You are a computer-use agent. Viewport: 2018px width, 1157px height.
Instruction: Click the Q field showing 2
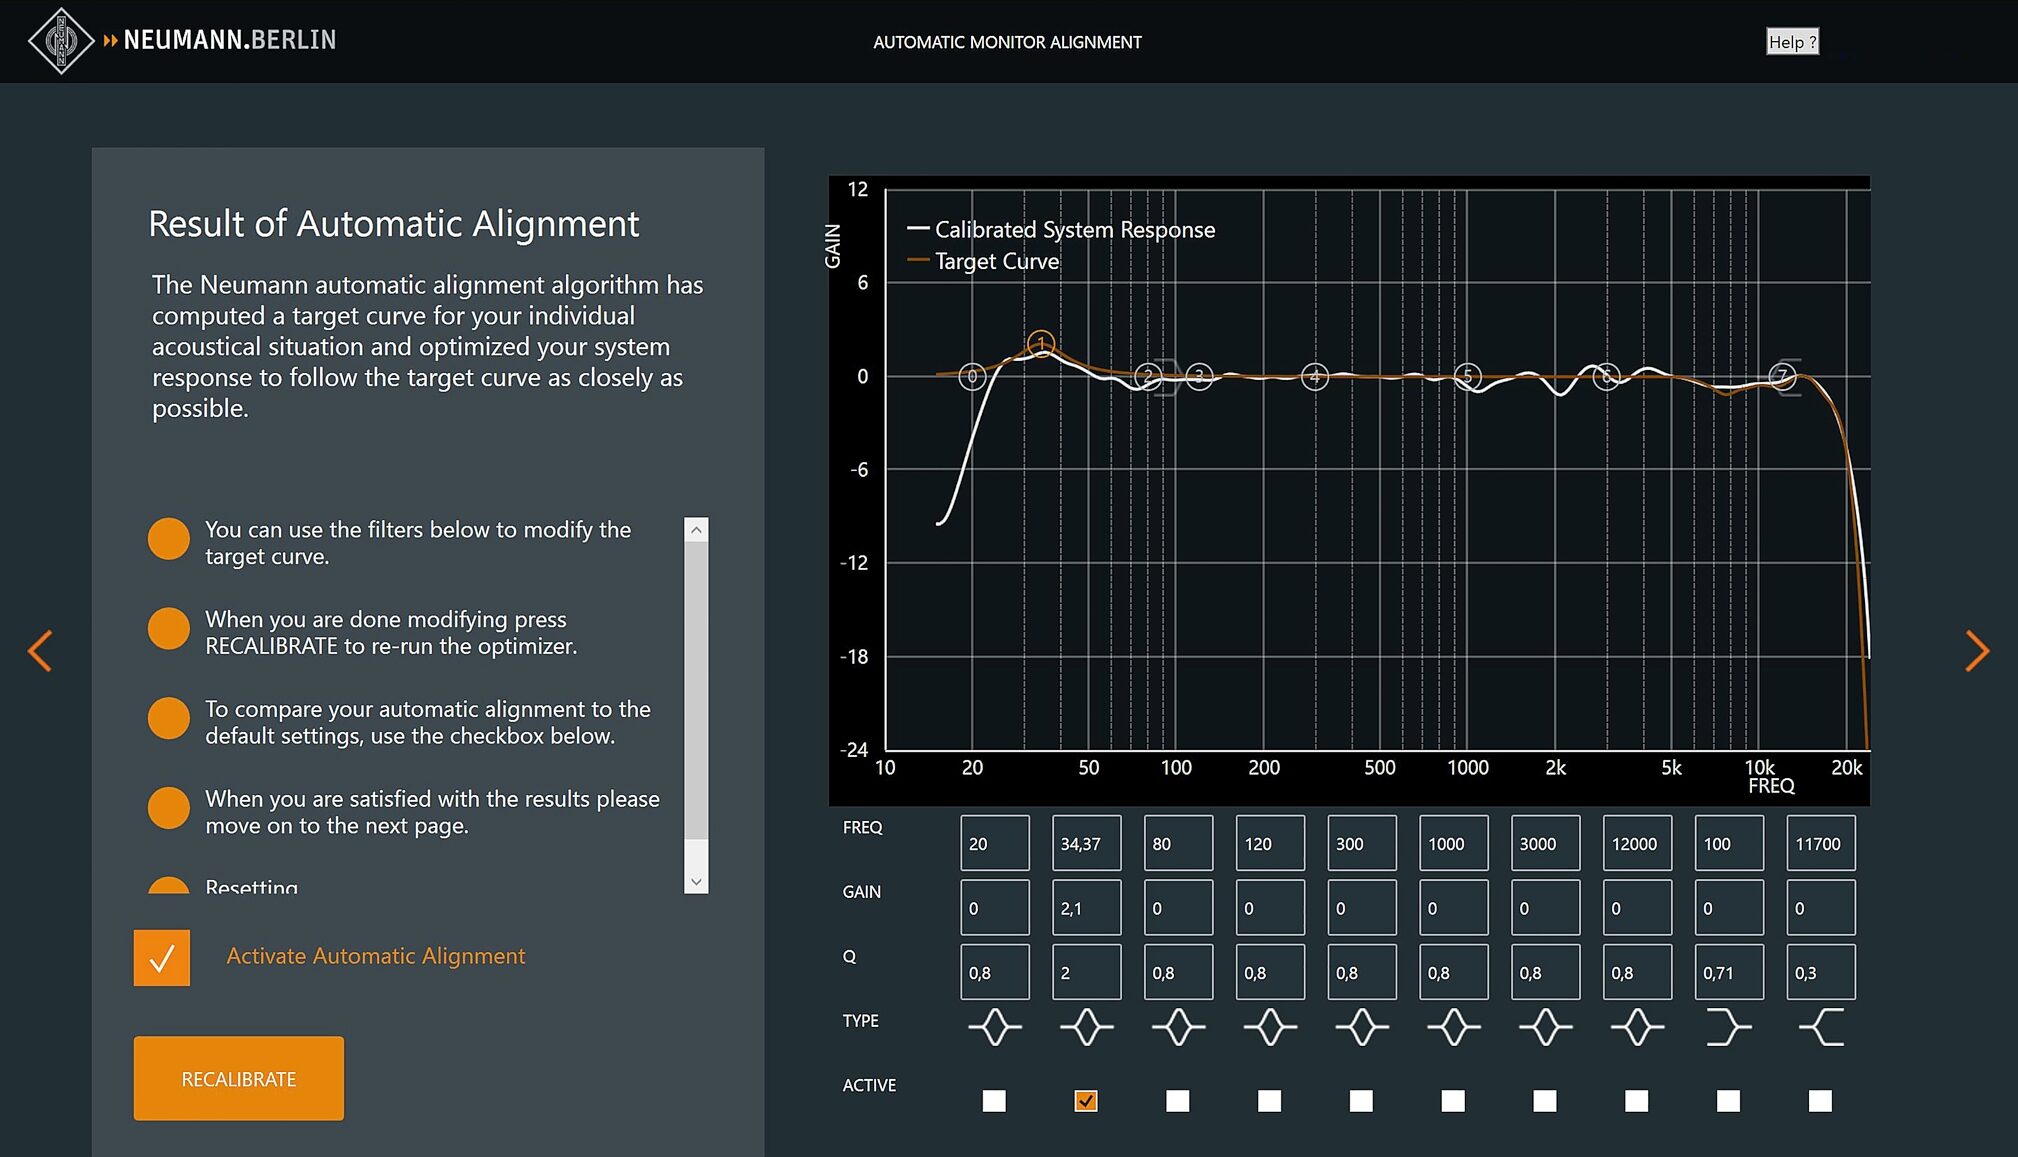point(1087,972)
